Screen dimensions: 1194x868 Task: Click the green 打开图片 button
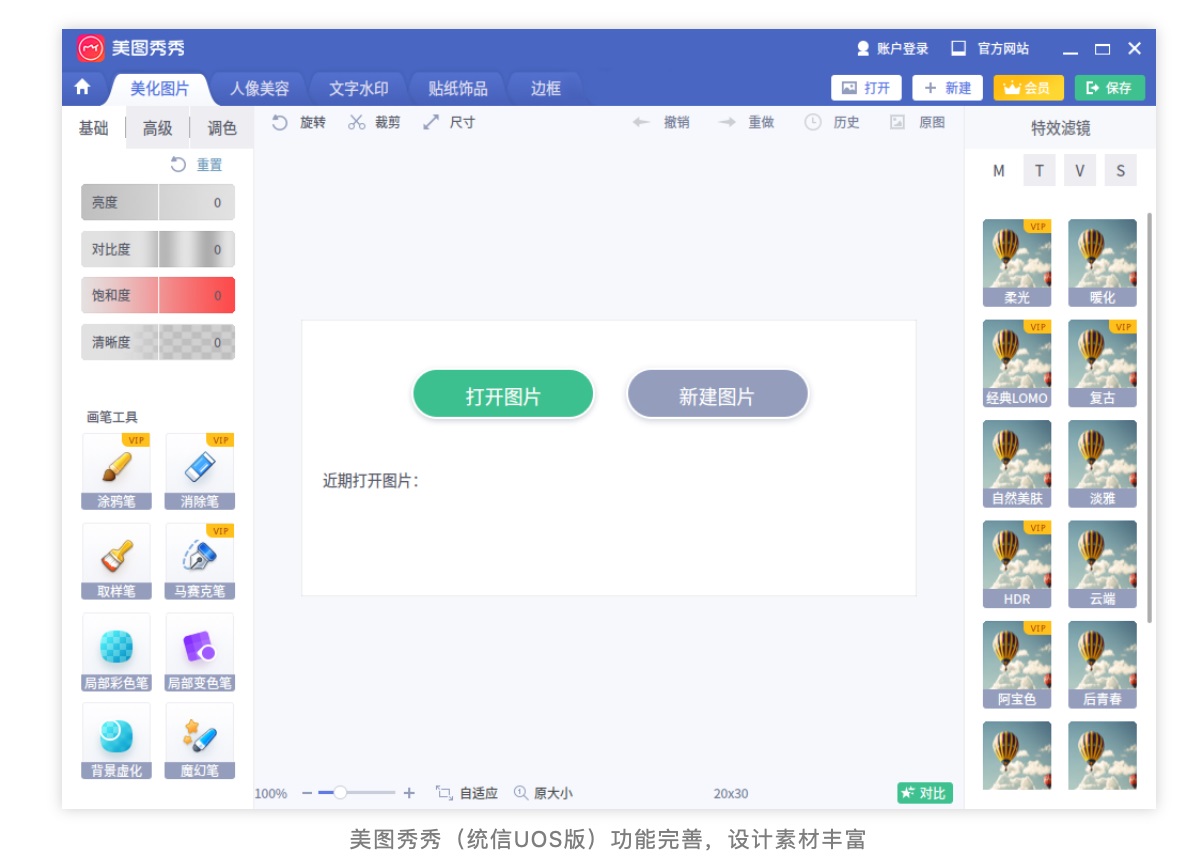pyautogui.click(x=503, y=395)
